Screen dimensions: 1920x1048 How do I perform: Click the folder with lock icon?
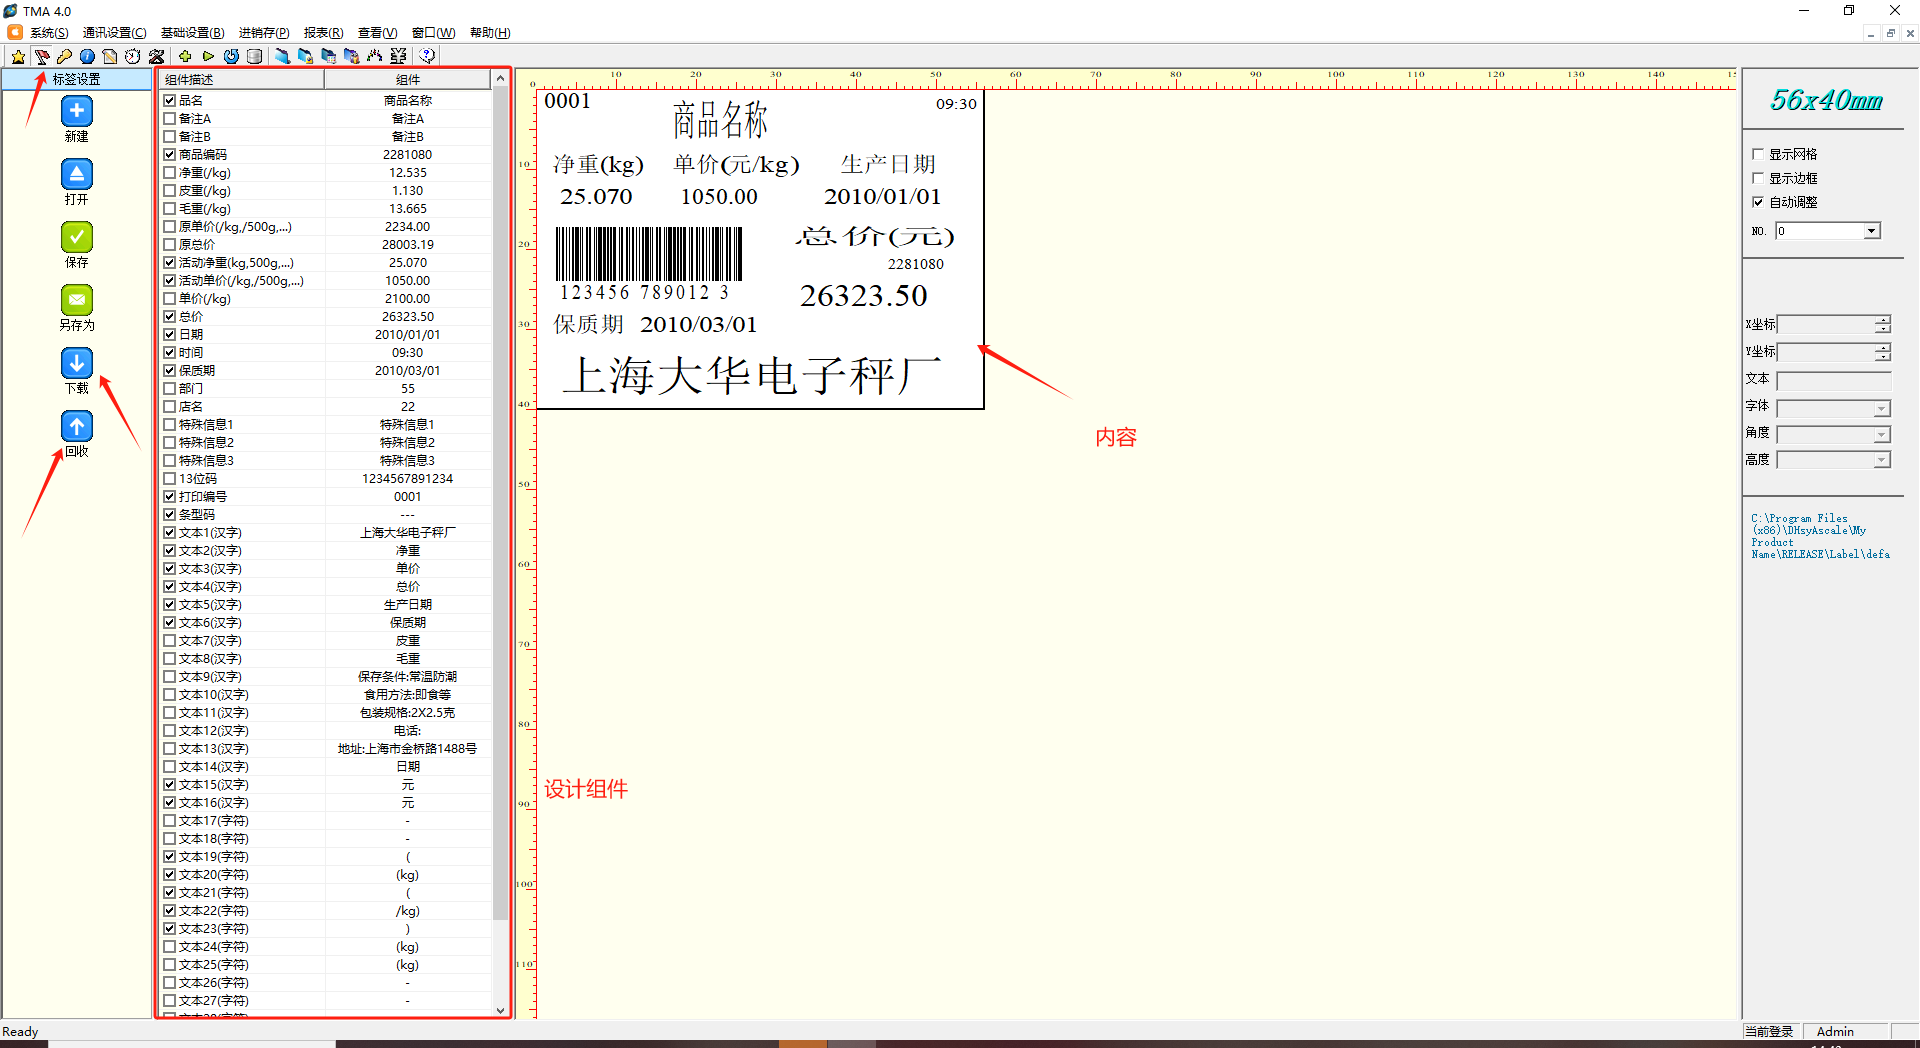point(305,56)
